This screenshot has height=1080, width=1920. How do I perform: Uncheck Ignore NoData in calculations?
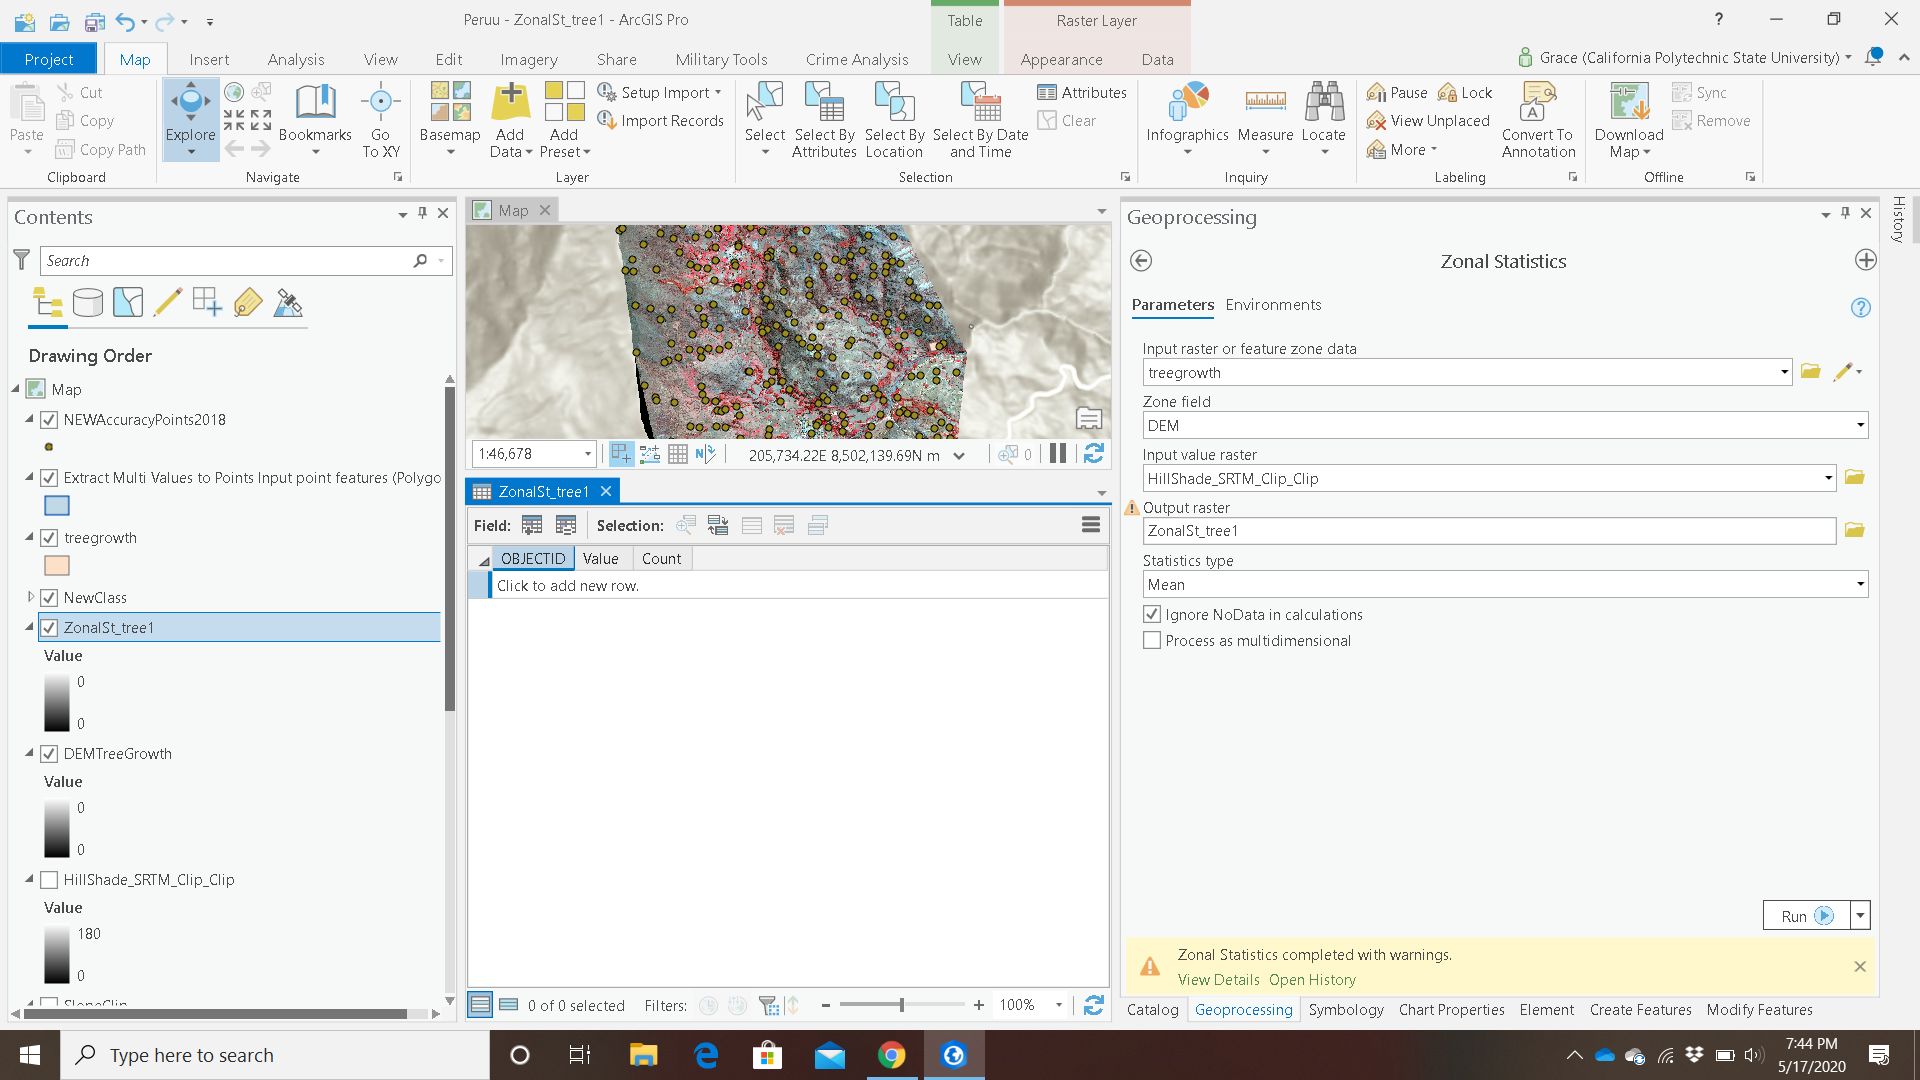(x=1152, y=615)
